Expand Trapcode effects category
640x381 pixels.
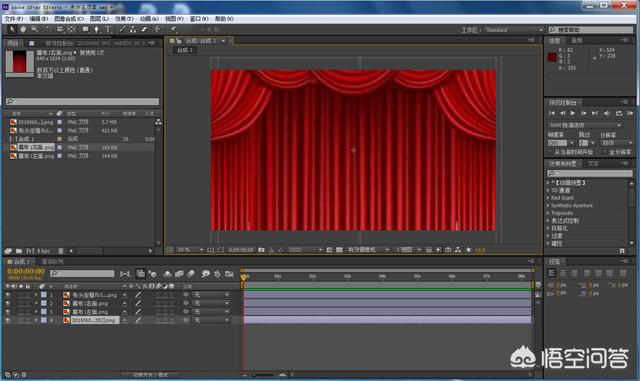pyautogui.click(x=548, y=213)
